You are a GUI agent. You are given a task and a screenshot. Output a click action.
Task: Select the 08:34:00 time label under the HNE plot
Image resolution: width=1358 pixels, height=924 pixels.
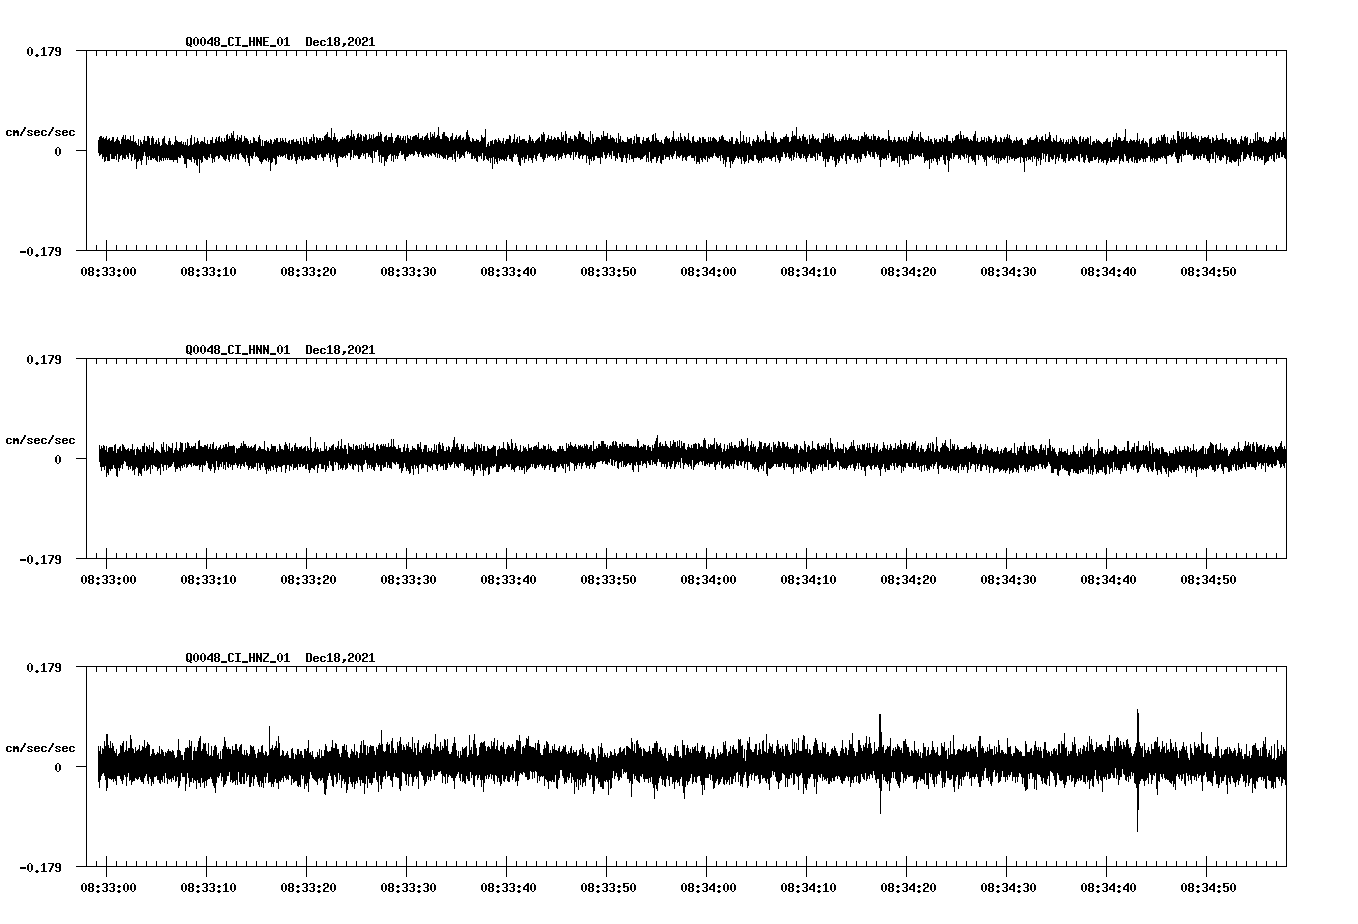[x=708, y=271]
